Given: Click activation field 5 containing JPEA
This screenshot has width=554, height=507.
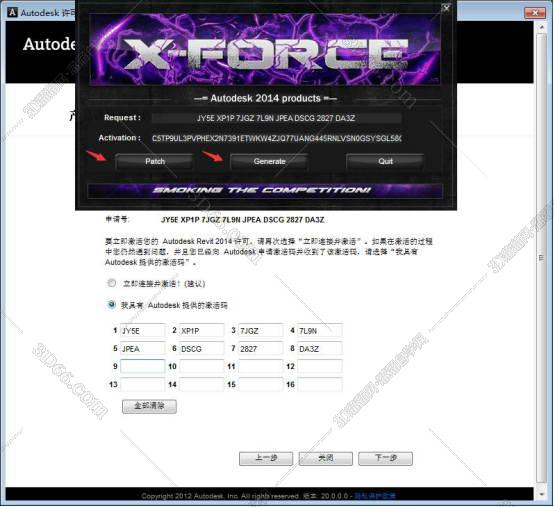Looking at the screenshot, I should click(143, 349).
